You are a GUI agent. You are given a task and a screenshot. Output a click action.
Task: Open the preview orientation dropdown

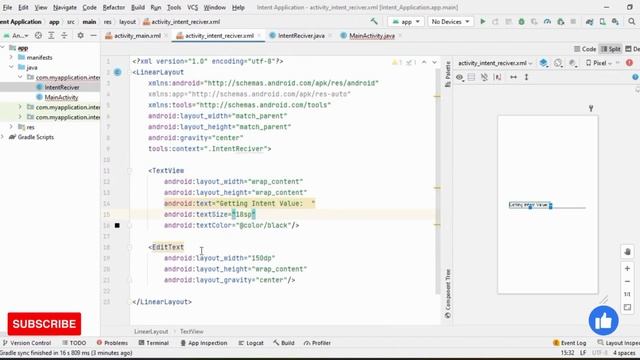click(x=558, y=63)
